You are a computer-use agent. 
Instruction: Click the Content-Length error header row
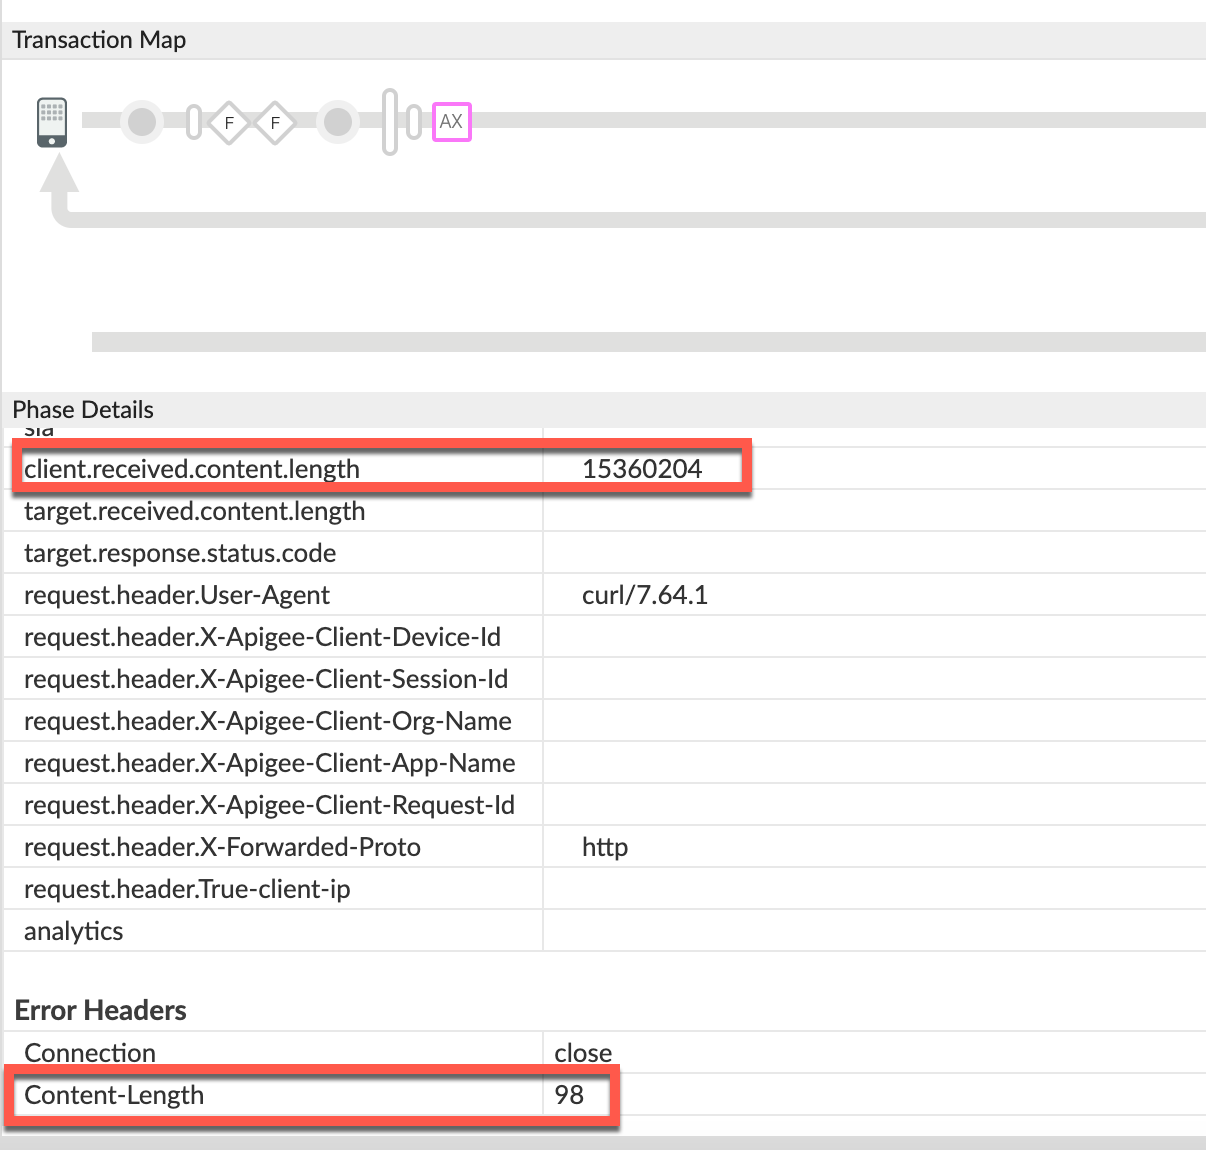(x=114, y=1095)
